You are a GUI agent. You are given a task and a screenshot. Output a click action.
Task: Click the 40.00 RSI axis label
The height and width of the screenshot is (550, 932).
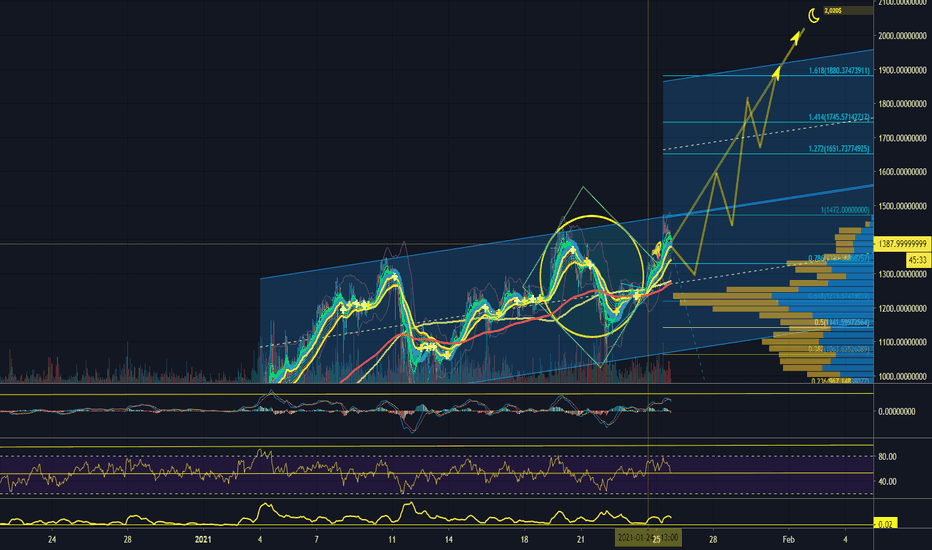point(887,482)
